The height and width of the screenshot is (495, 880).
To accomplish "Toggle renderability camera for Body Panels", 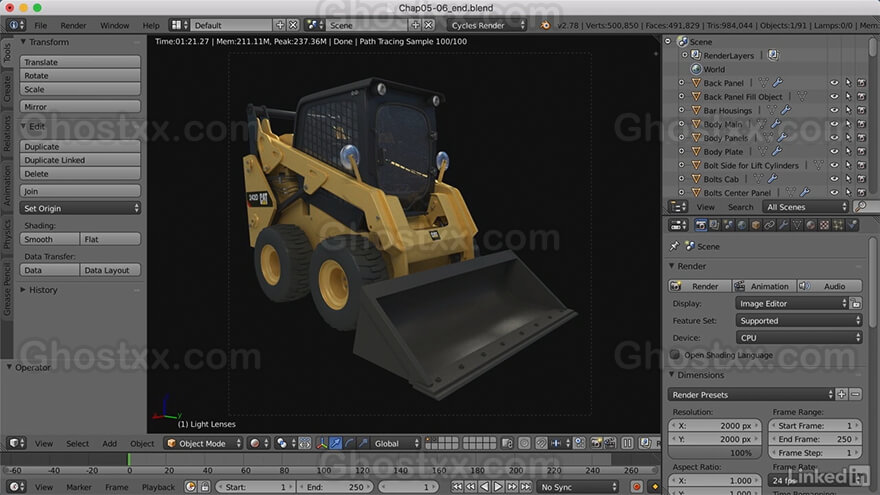I will (861, 138).
